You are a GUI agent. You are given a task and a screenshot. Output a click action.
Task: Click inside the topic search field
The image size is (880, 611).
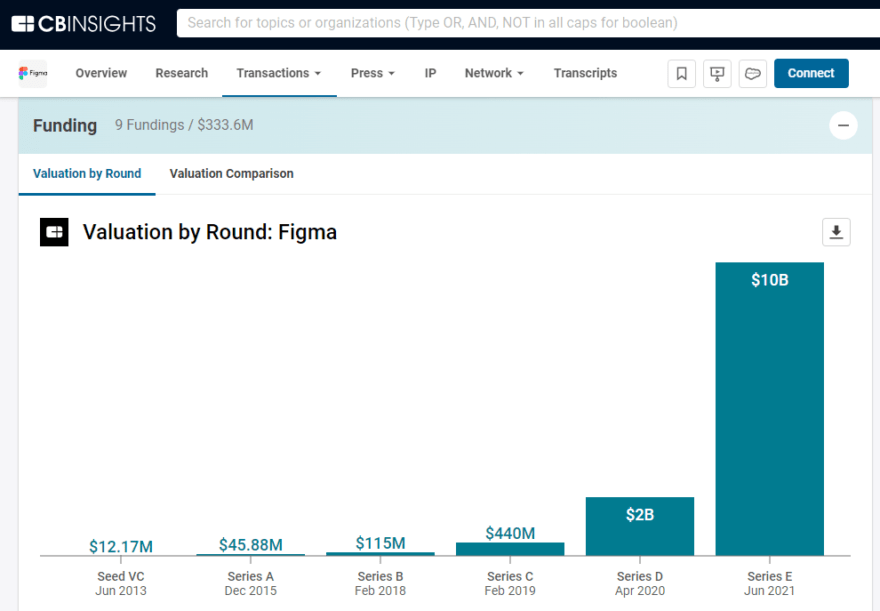pyautogui.click(x=450, y=22)
